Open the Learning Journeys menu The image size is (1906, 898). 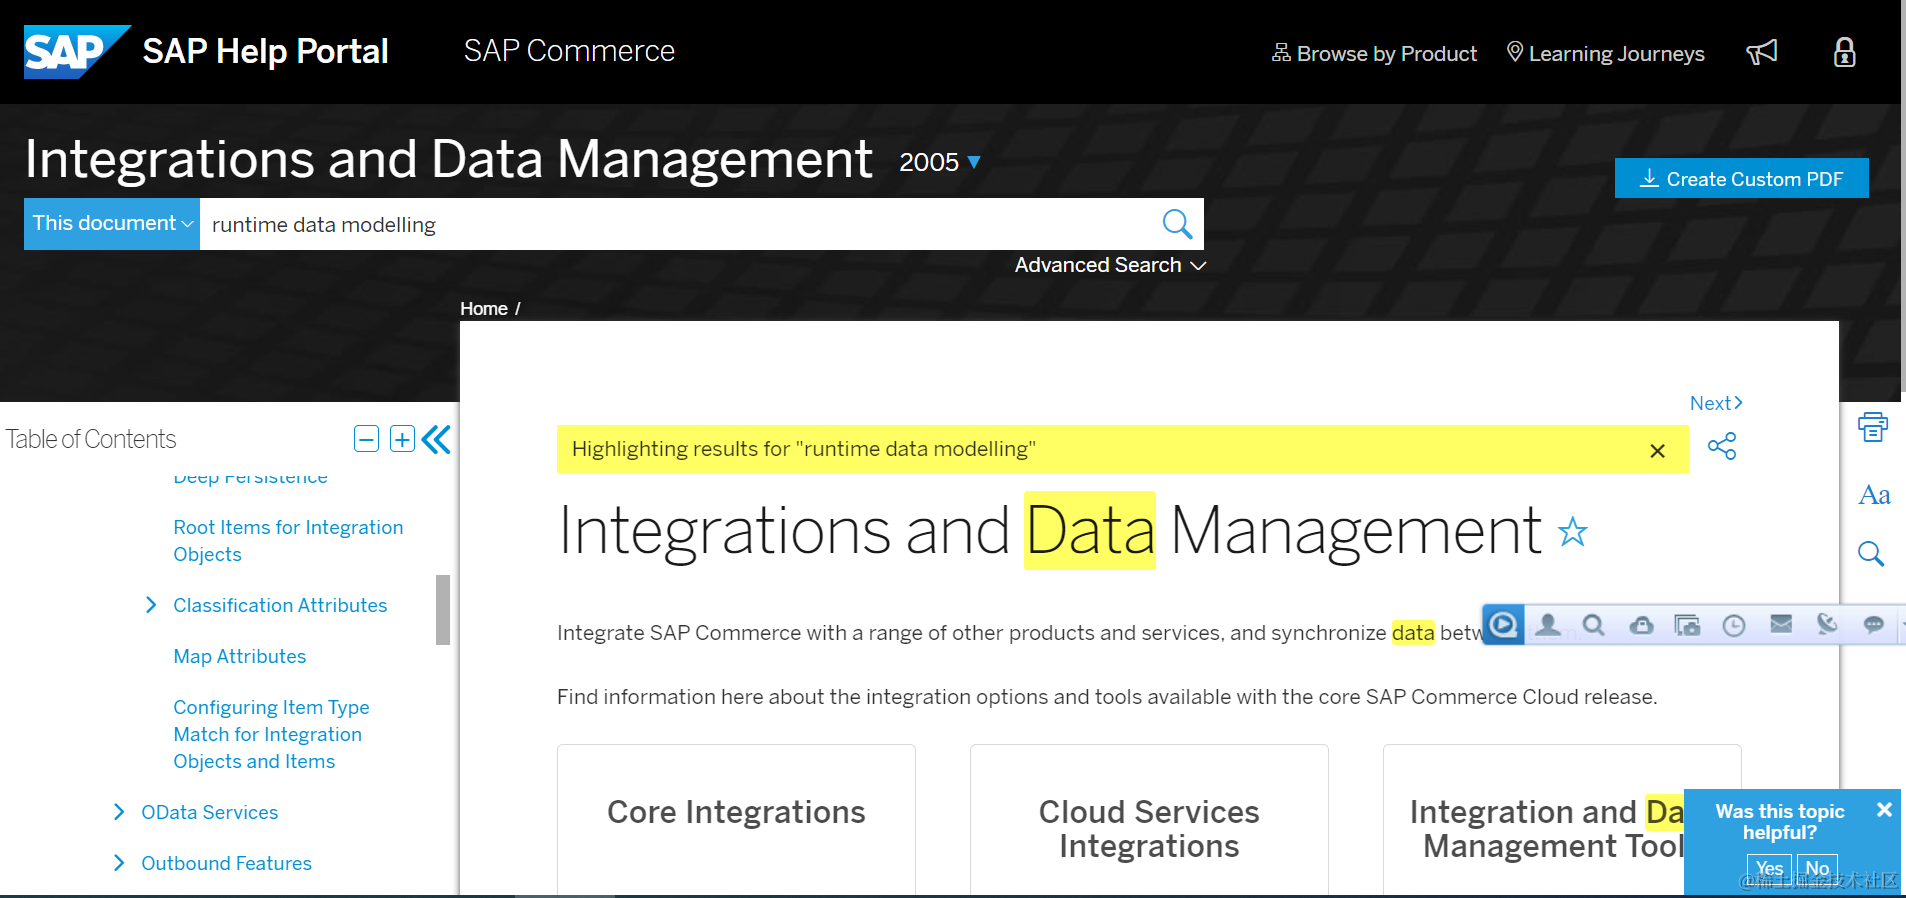[x=1605, y=53]
